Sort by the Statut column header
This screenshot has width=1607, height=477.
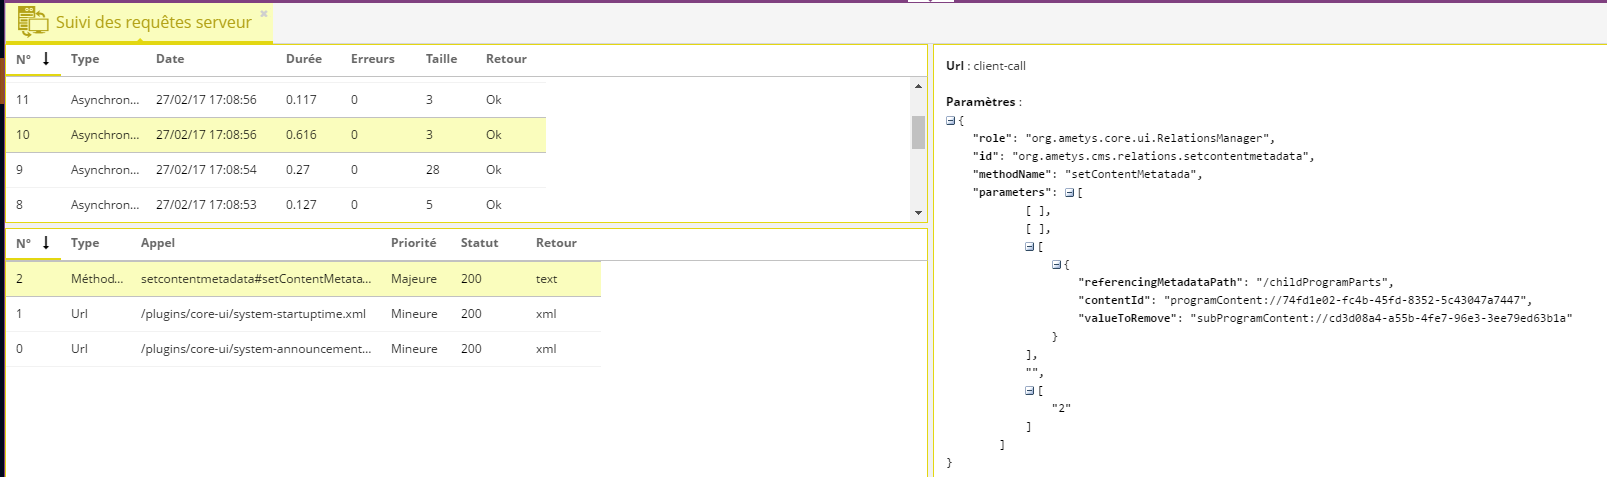(x=479, y=243)
